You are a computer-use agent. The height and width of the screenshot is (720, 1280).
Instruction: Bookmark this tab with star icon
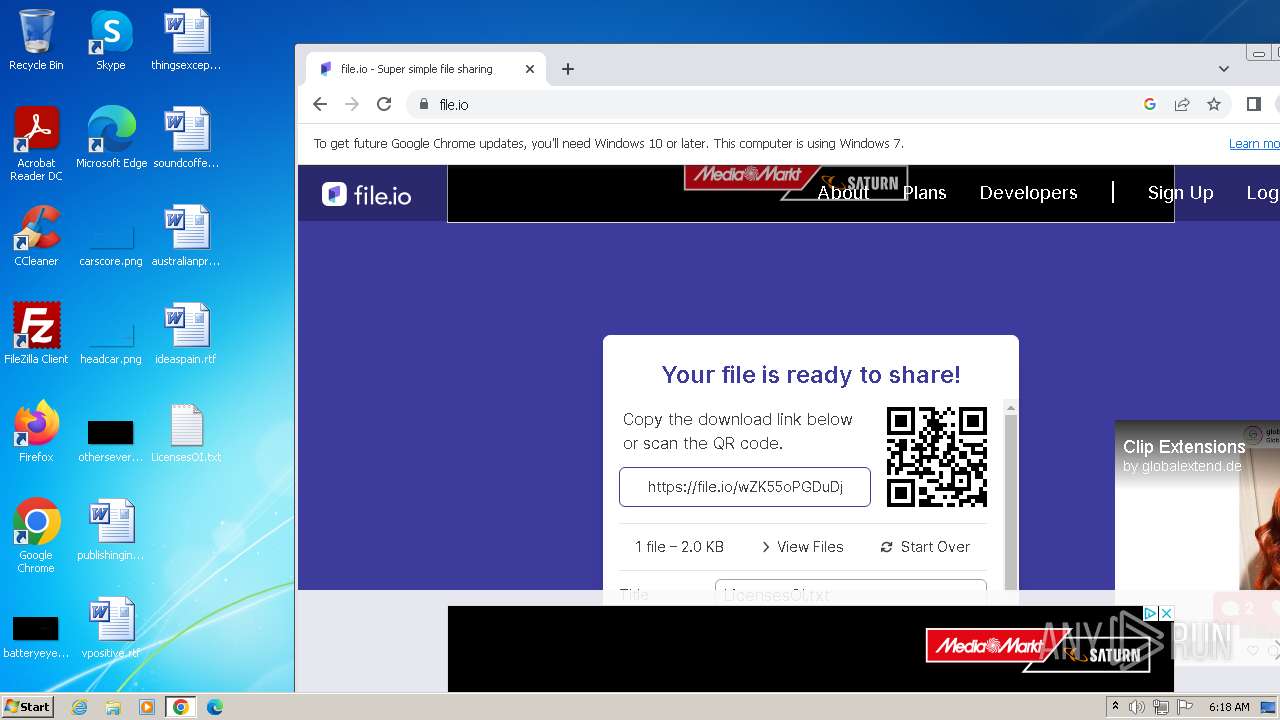click(x=1214, y=104)
